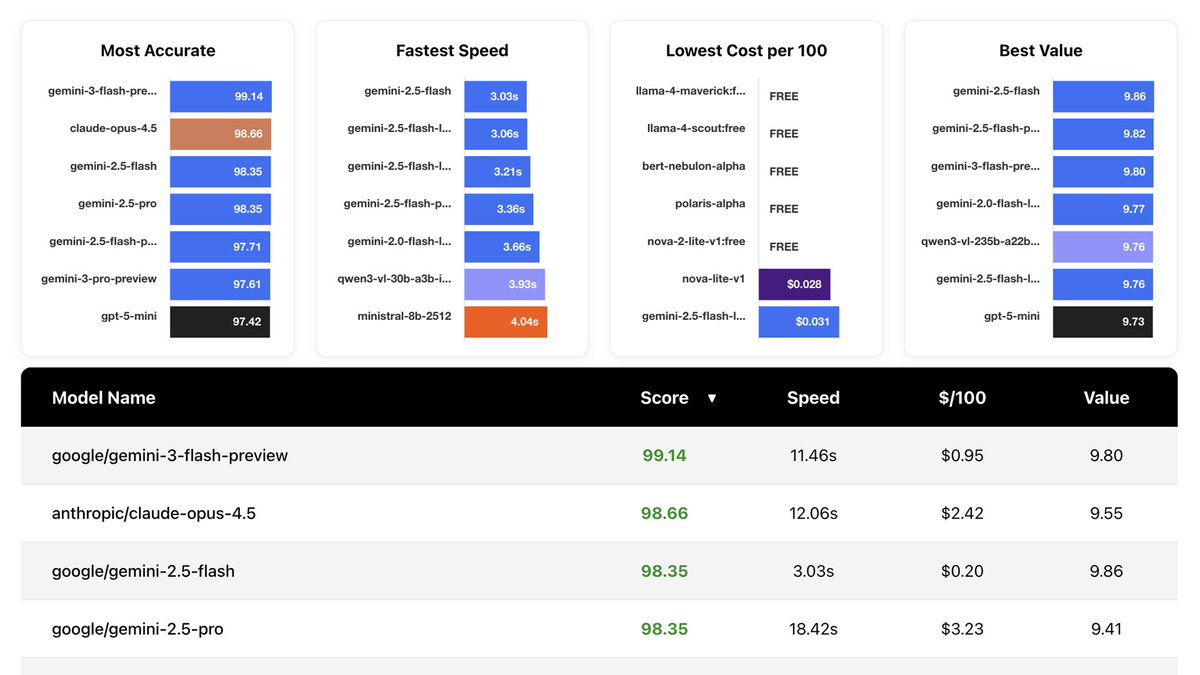
Task: Click the qwen3-vl-235b value bar
Action: point(1102,246)
